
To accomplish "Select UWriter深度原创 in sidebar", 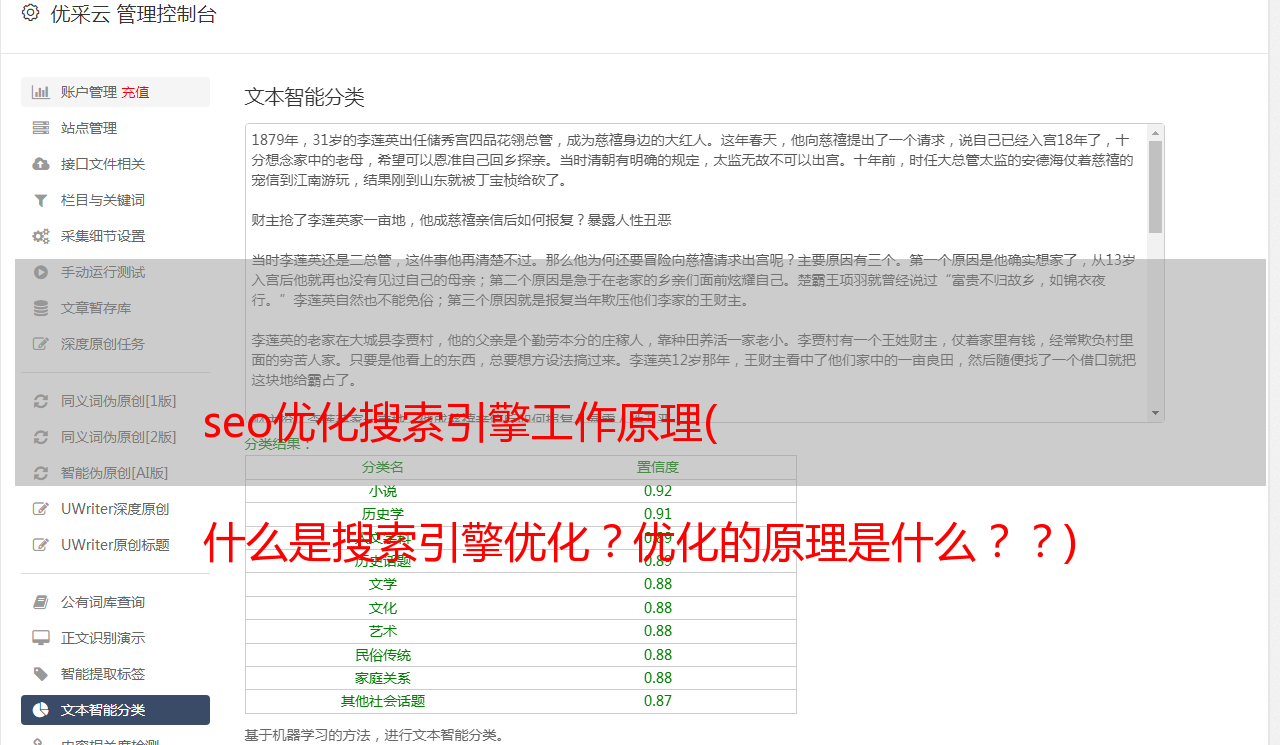I will coord(115,509).
